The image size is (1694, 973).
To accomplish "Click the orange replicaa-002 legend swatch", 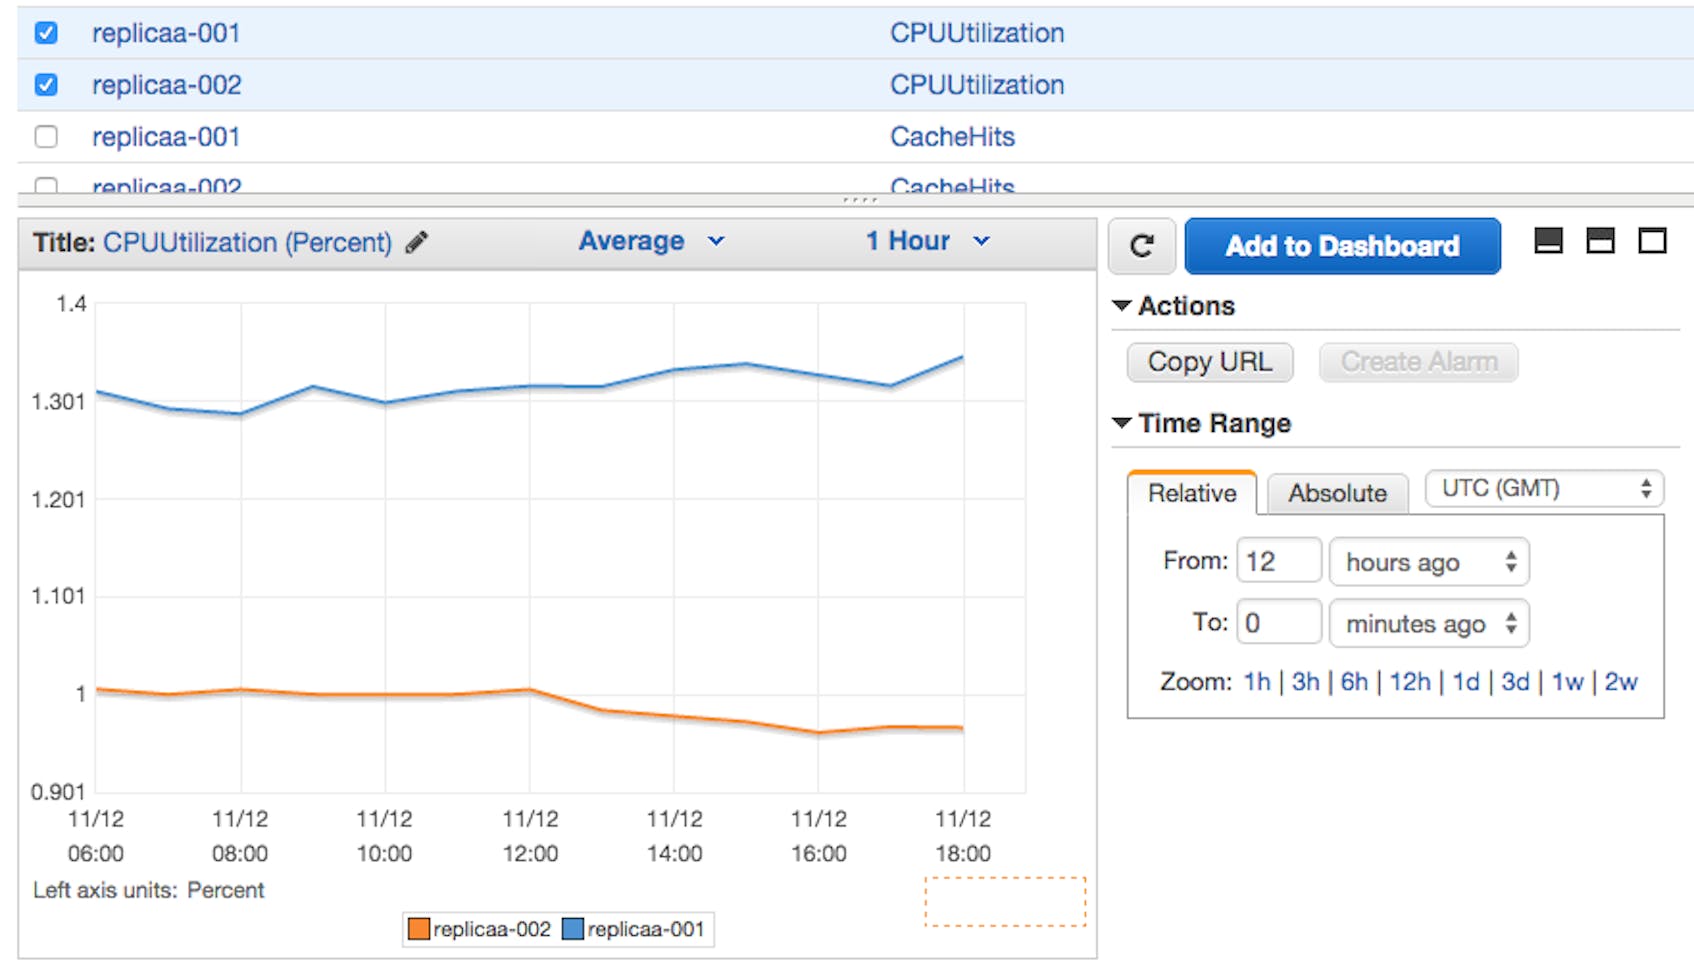I will (x=417, y=929).
